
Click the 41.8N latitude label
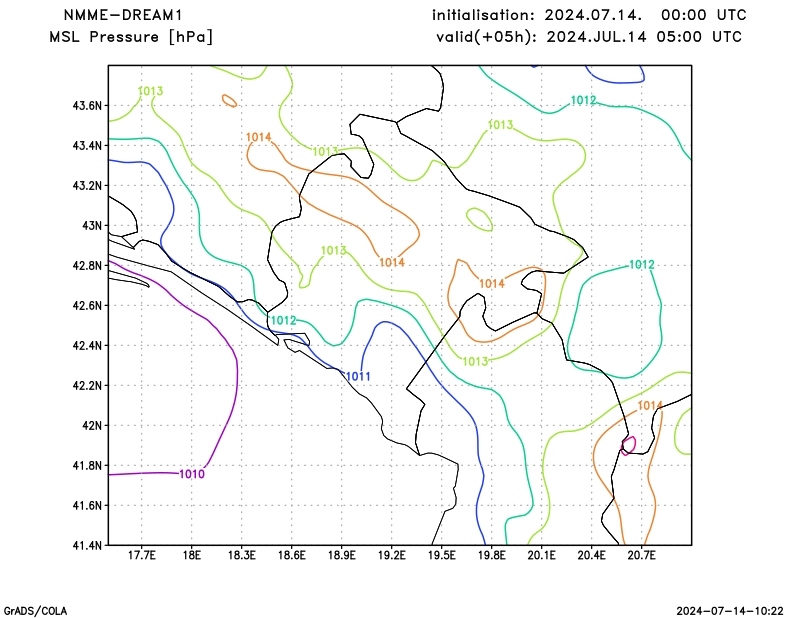87,465
